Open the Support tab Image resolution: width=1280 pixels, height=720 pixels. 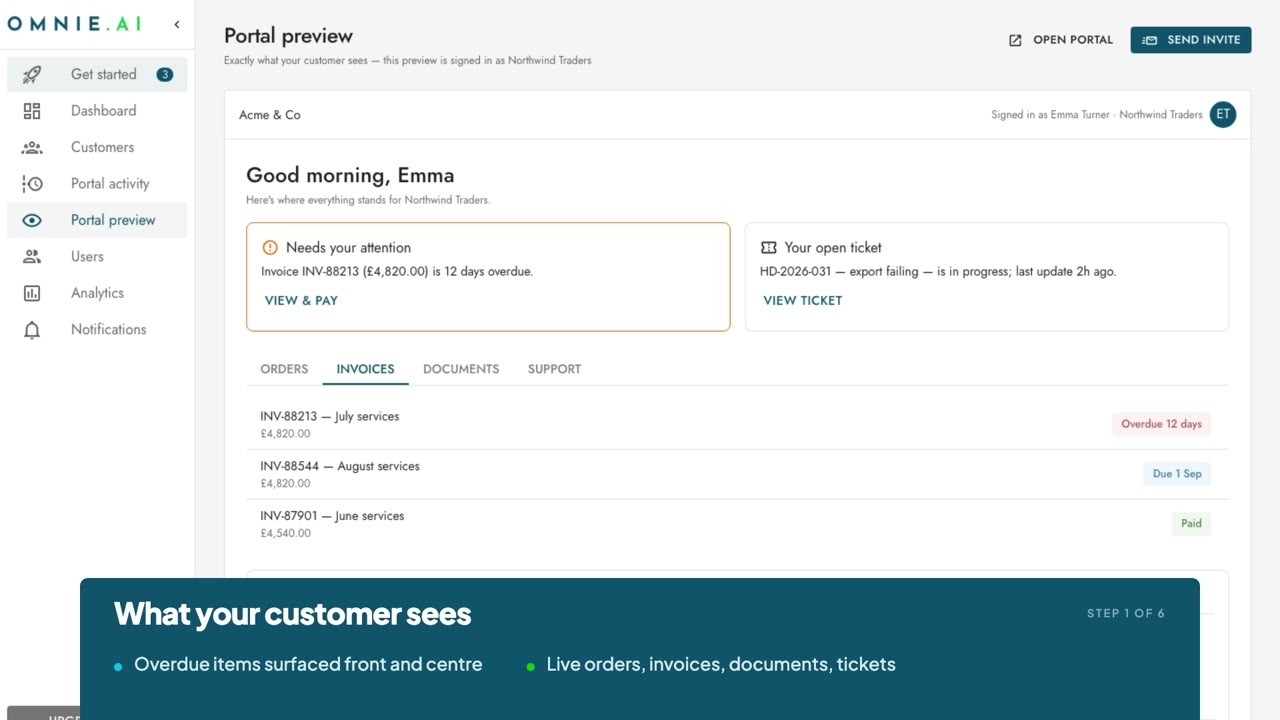[x=554, y=369]
